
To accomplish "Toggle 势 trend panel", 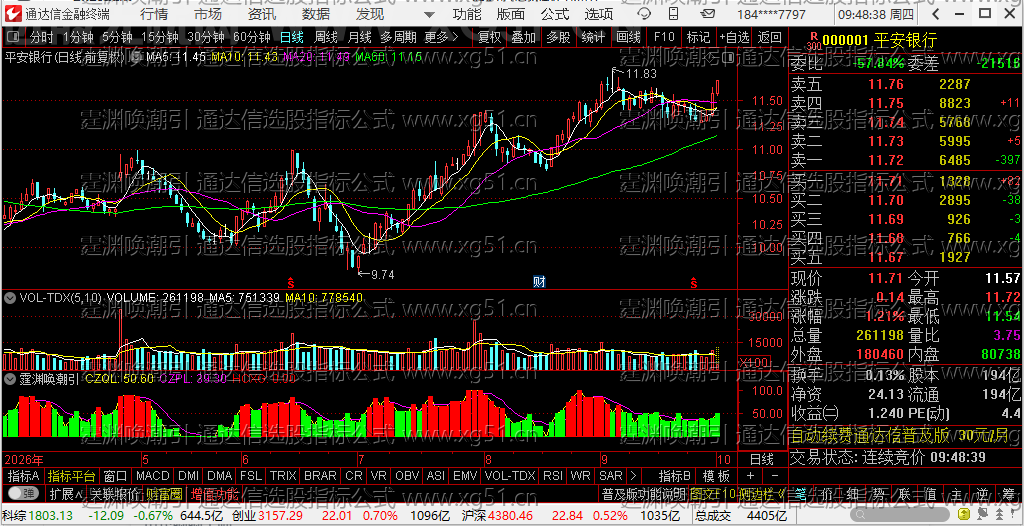I will coord(878,493).
